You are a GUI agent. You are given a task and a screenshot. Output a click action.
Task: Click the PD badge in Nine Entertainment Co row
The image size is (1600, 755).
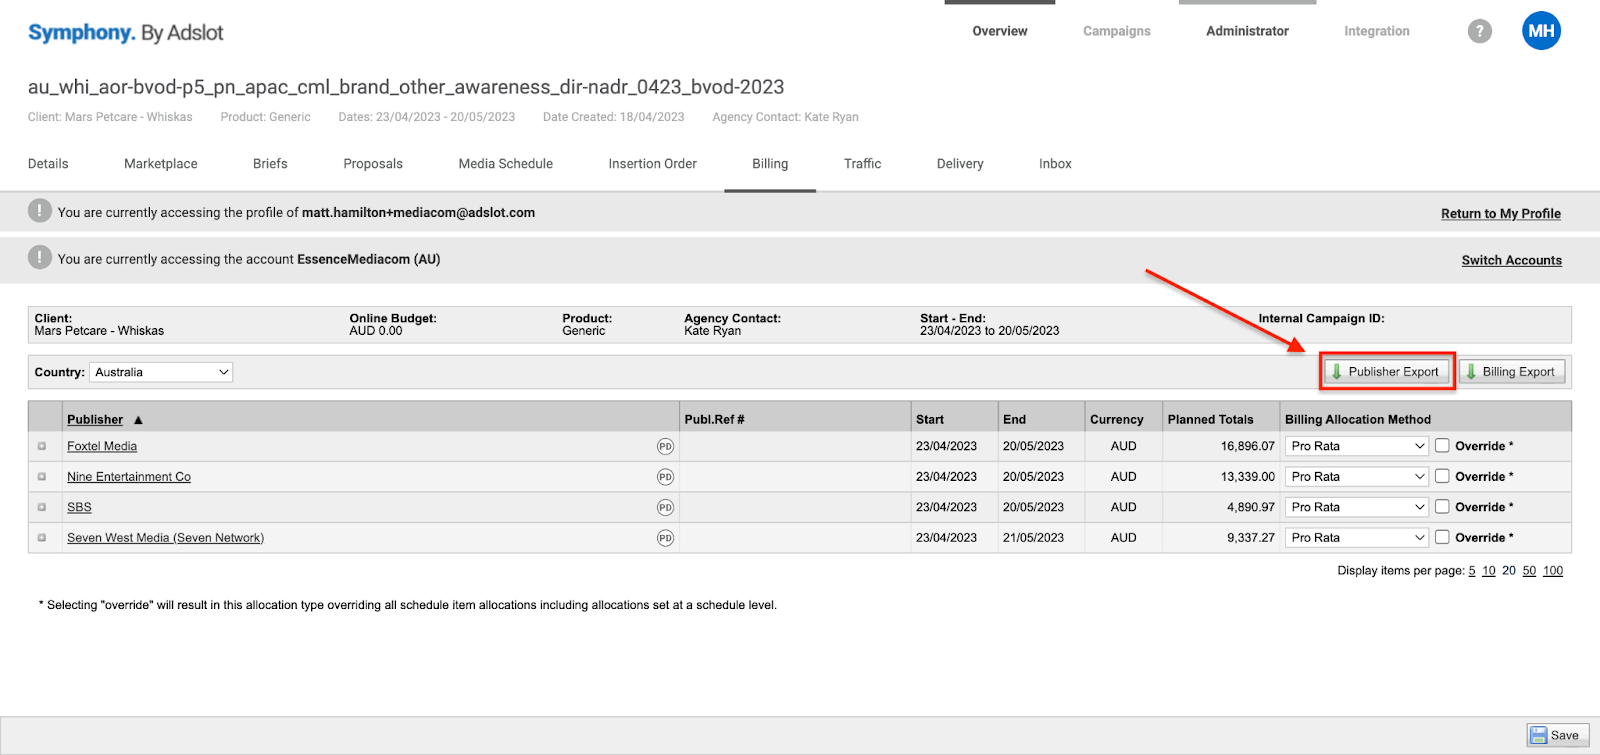coord(665,477)
